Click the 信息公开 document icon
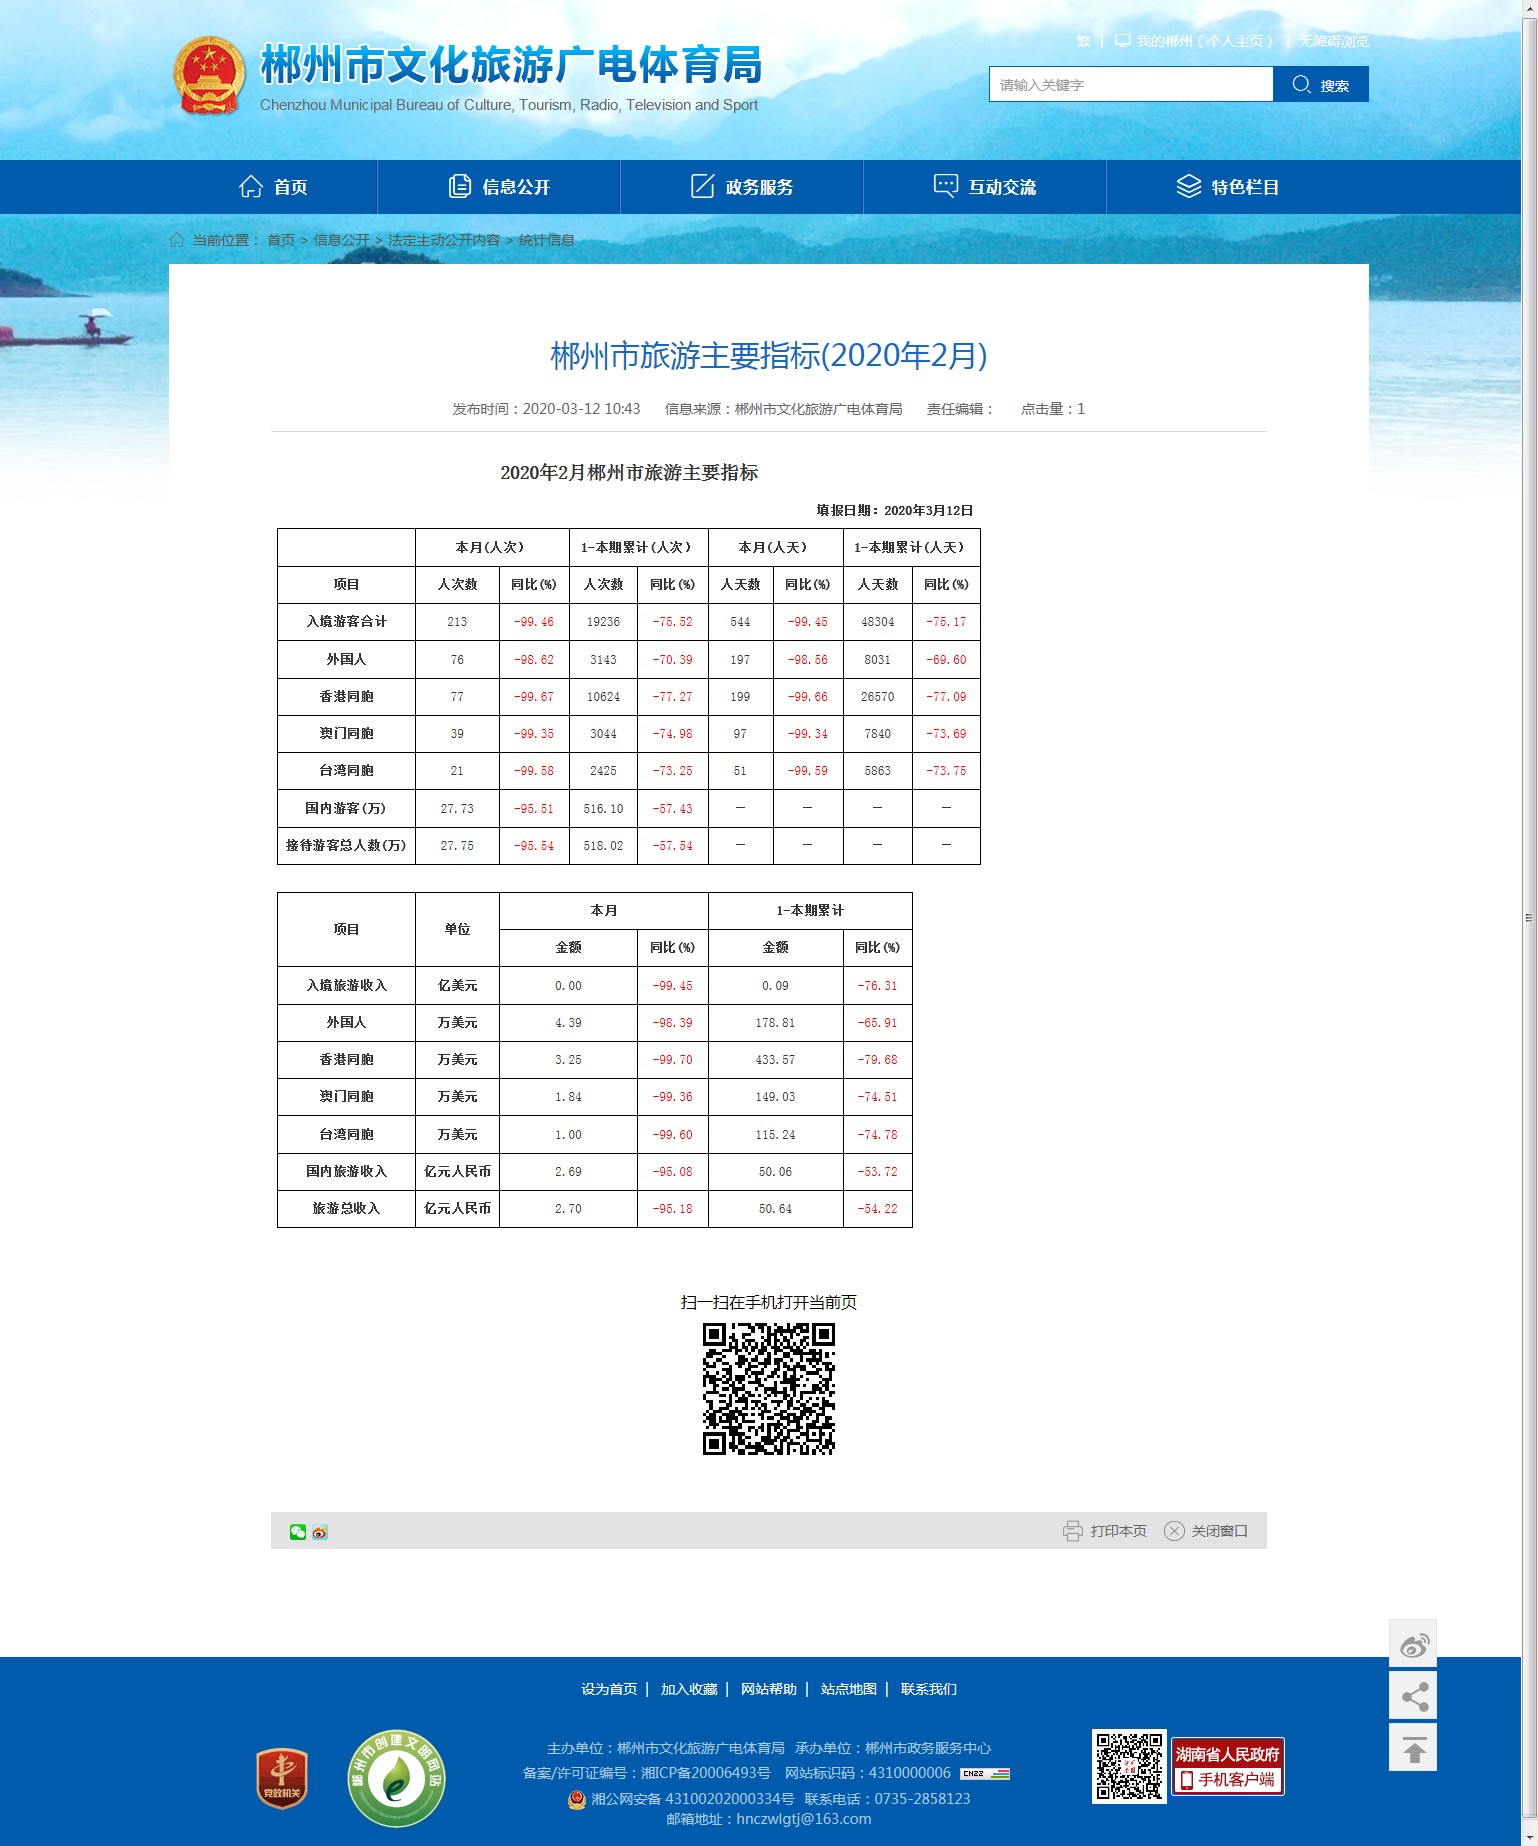 [x=460, y=186]
